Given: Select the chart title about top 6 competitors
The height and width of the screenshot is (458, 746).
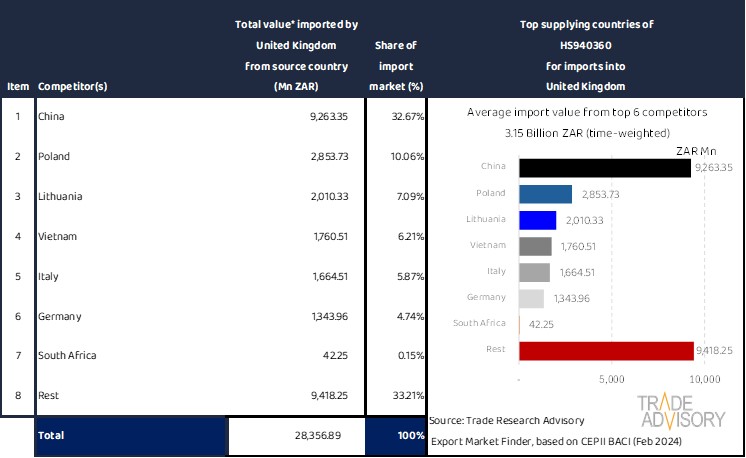Looking at the screenshot, I should (x=586, y=113).
